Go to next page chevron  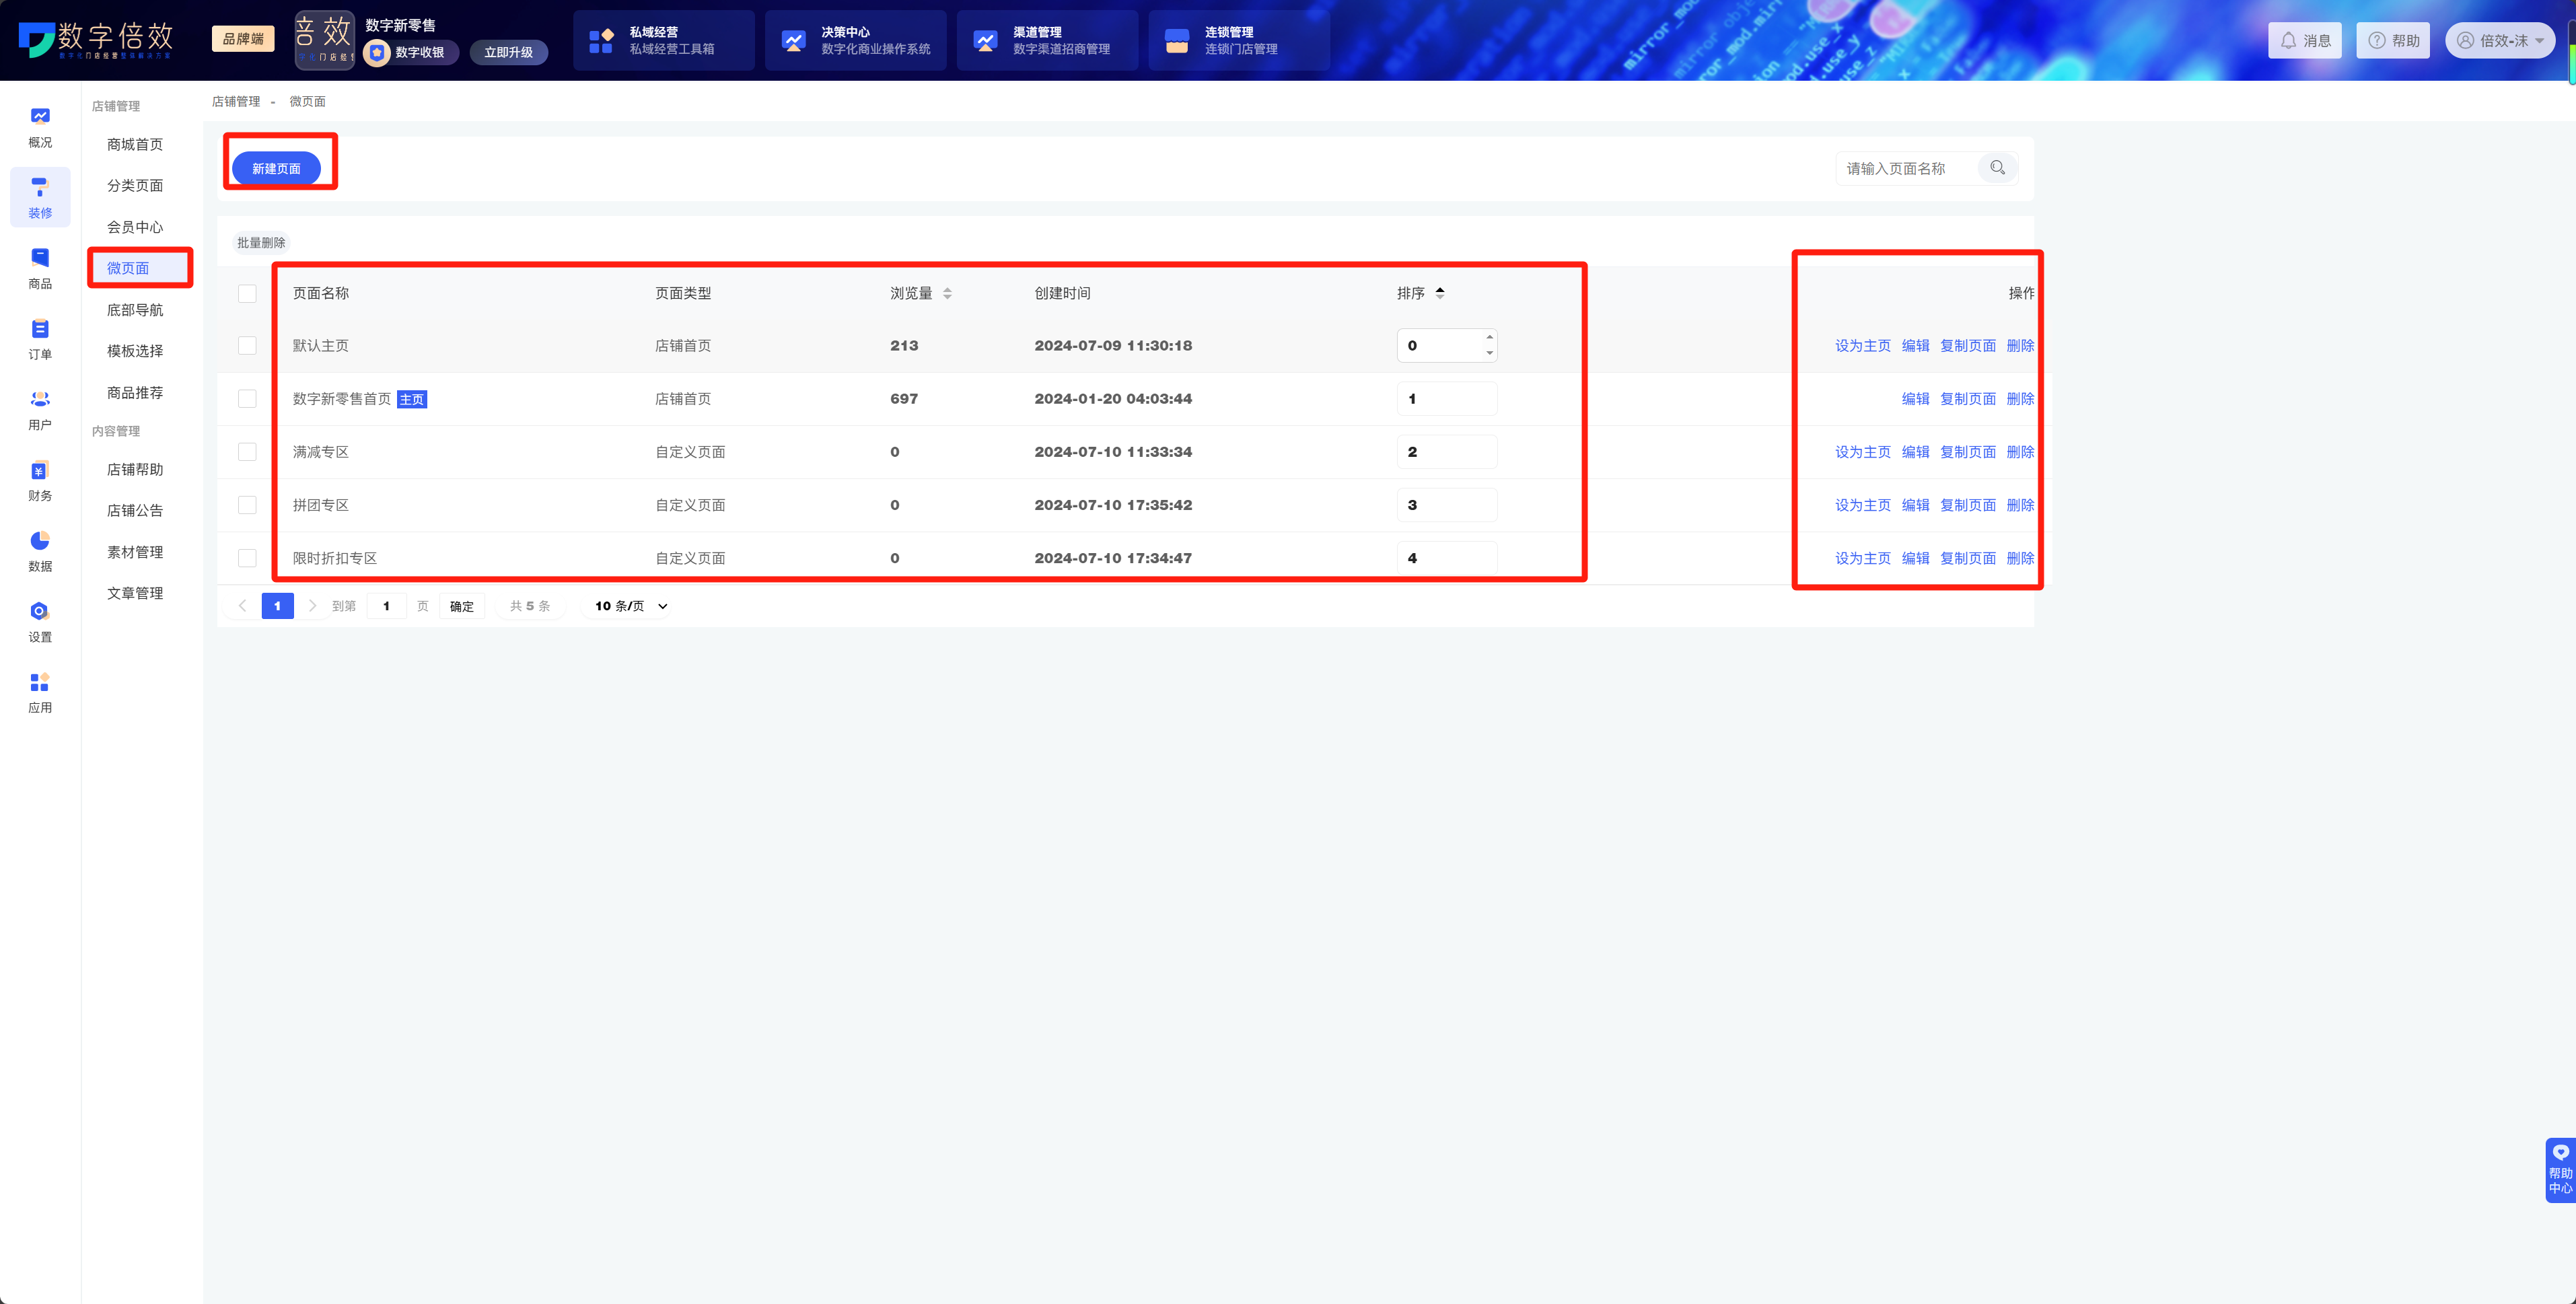point(312,606)
